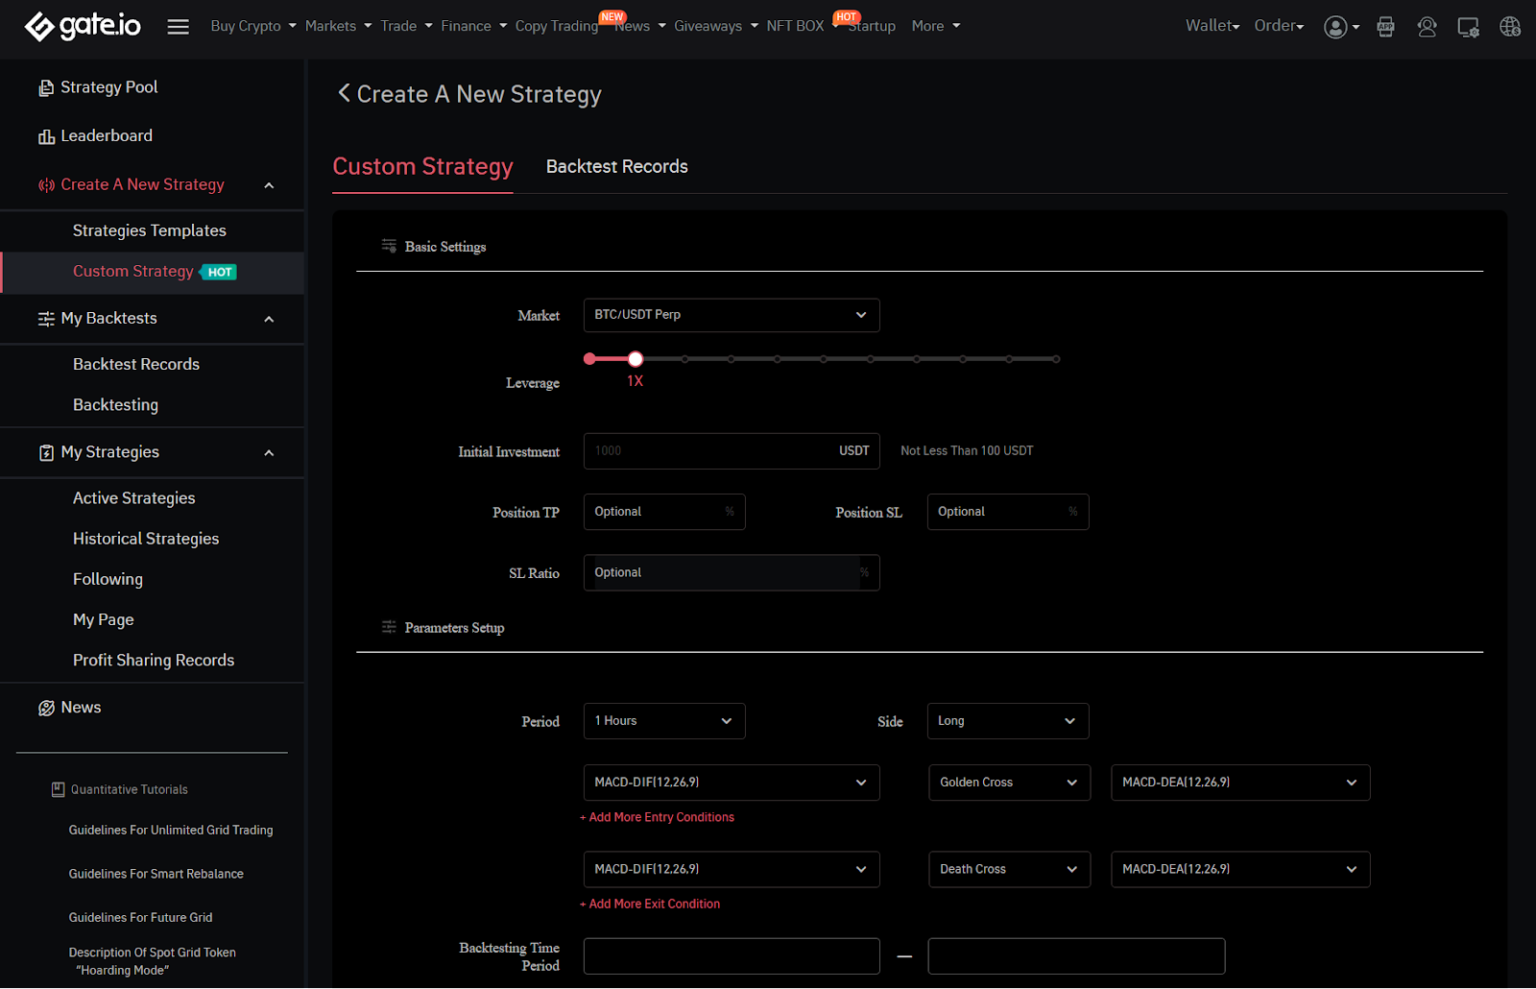Open the hamburger menu icon

(178, 27)
